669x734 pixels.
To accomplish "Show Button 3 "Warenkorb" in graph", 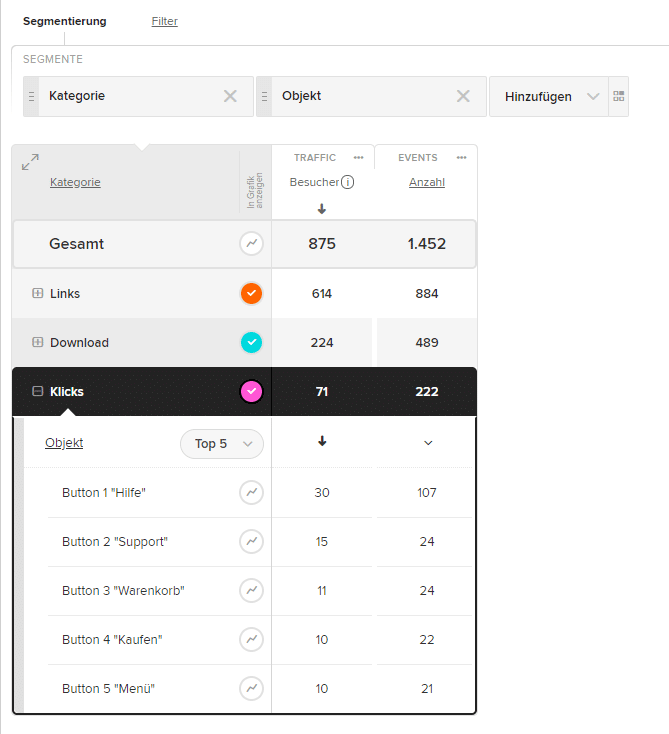I will tap(251, 590).
